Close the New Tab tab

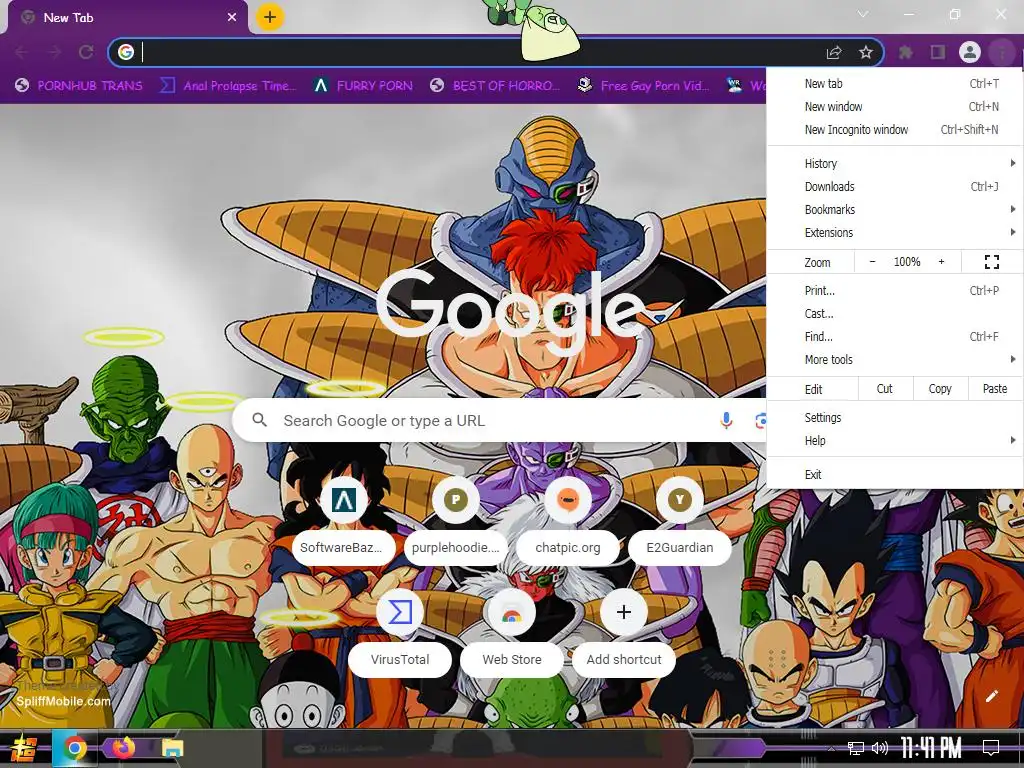click(x=232, y=17)
